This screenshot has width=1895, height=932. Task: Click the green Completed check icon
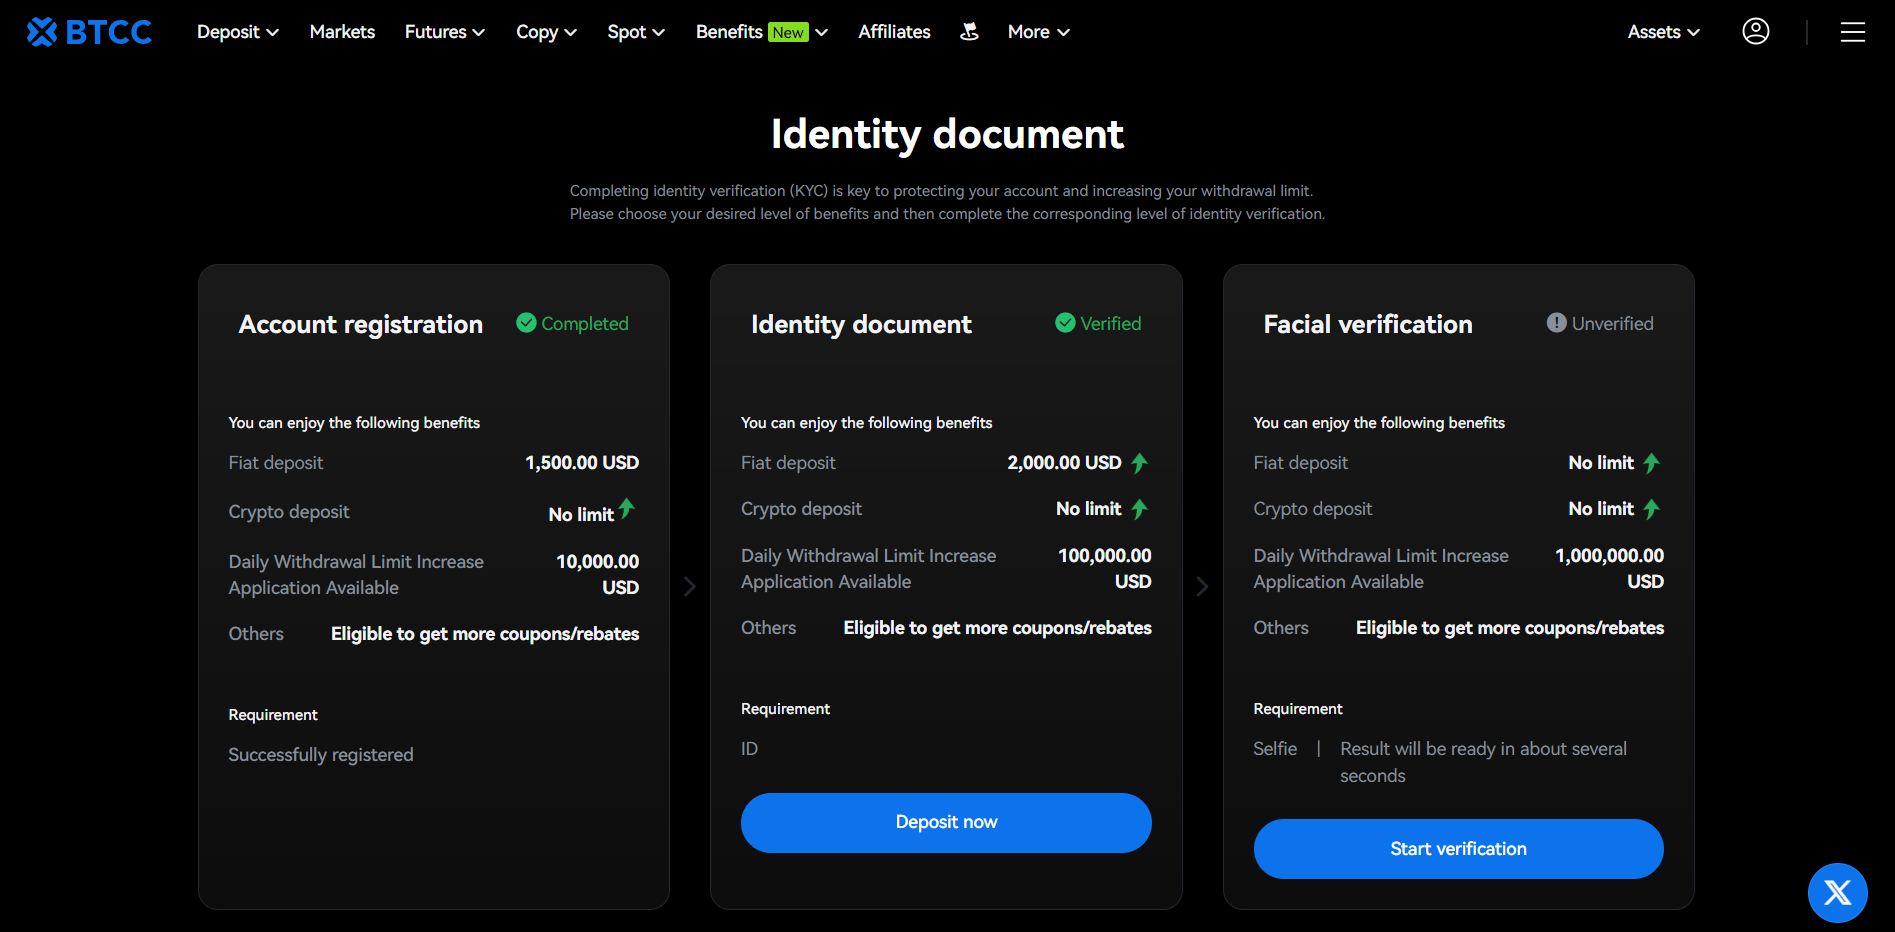click(x=526, y=323)
